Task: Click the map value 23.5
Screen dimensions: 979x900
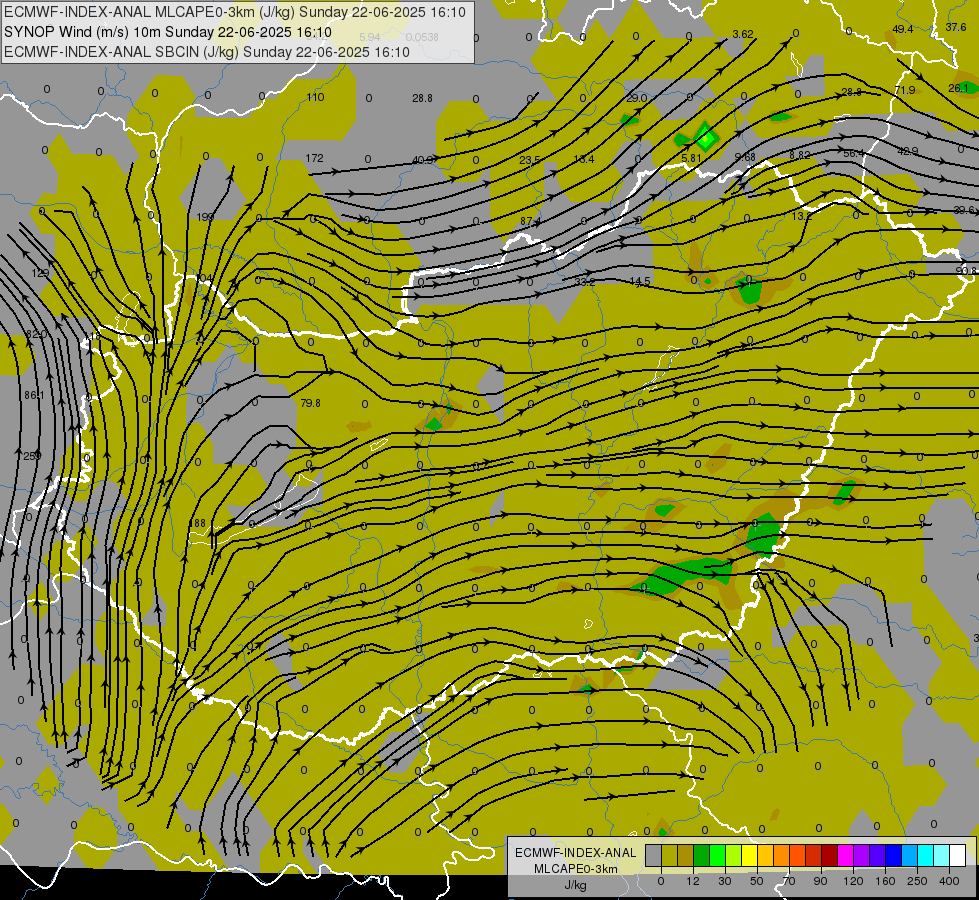Action: [x=529, y=160]
